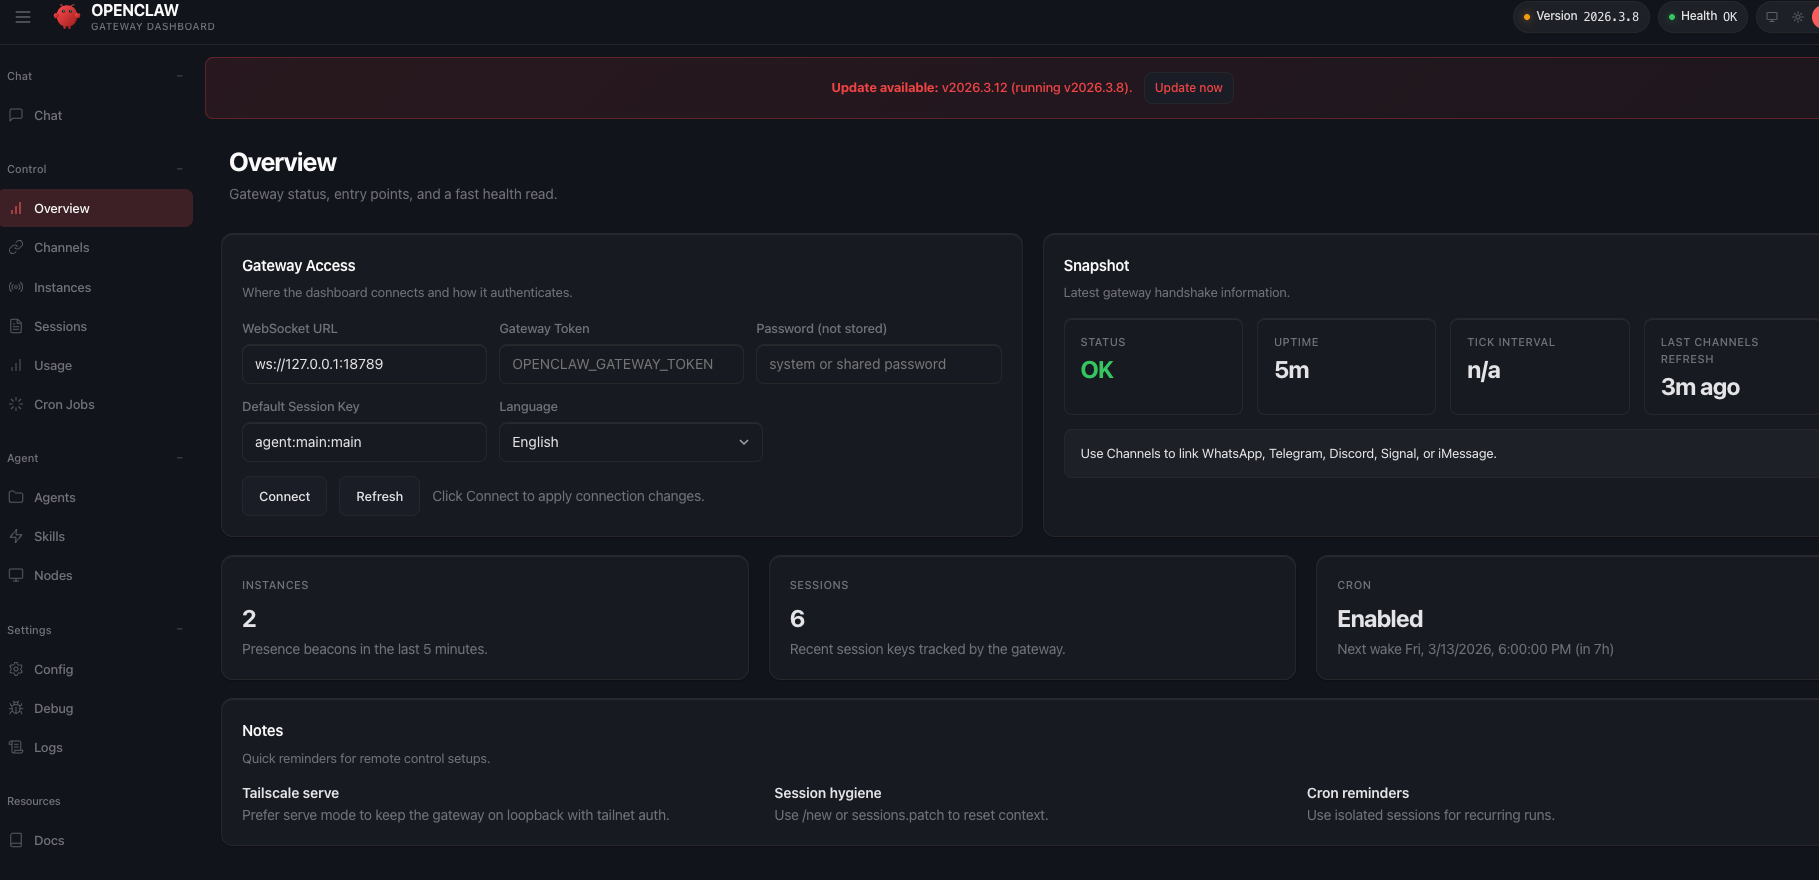
Task: Click the Sessions card showing 6
Action: 1032,618
